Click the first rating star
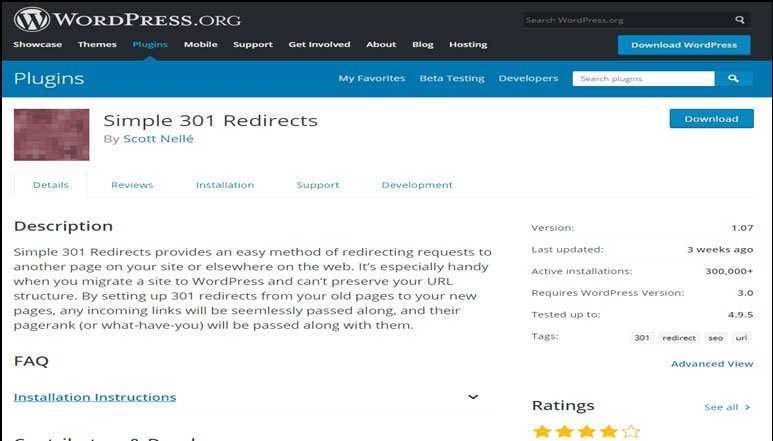Image resolution: width=773 pixels, height=441 pixels. pyautogui.click(x=542, y=432)
